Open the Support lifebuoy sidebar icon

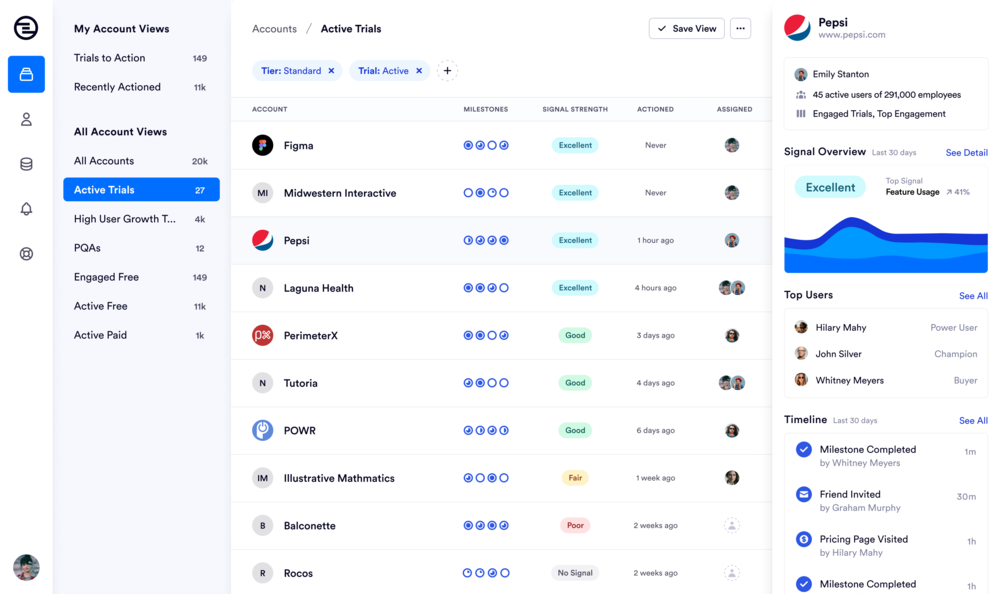(26, 254)
